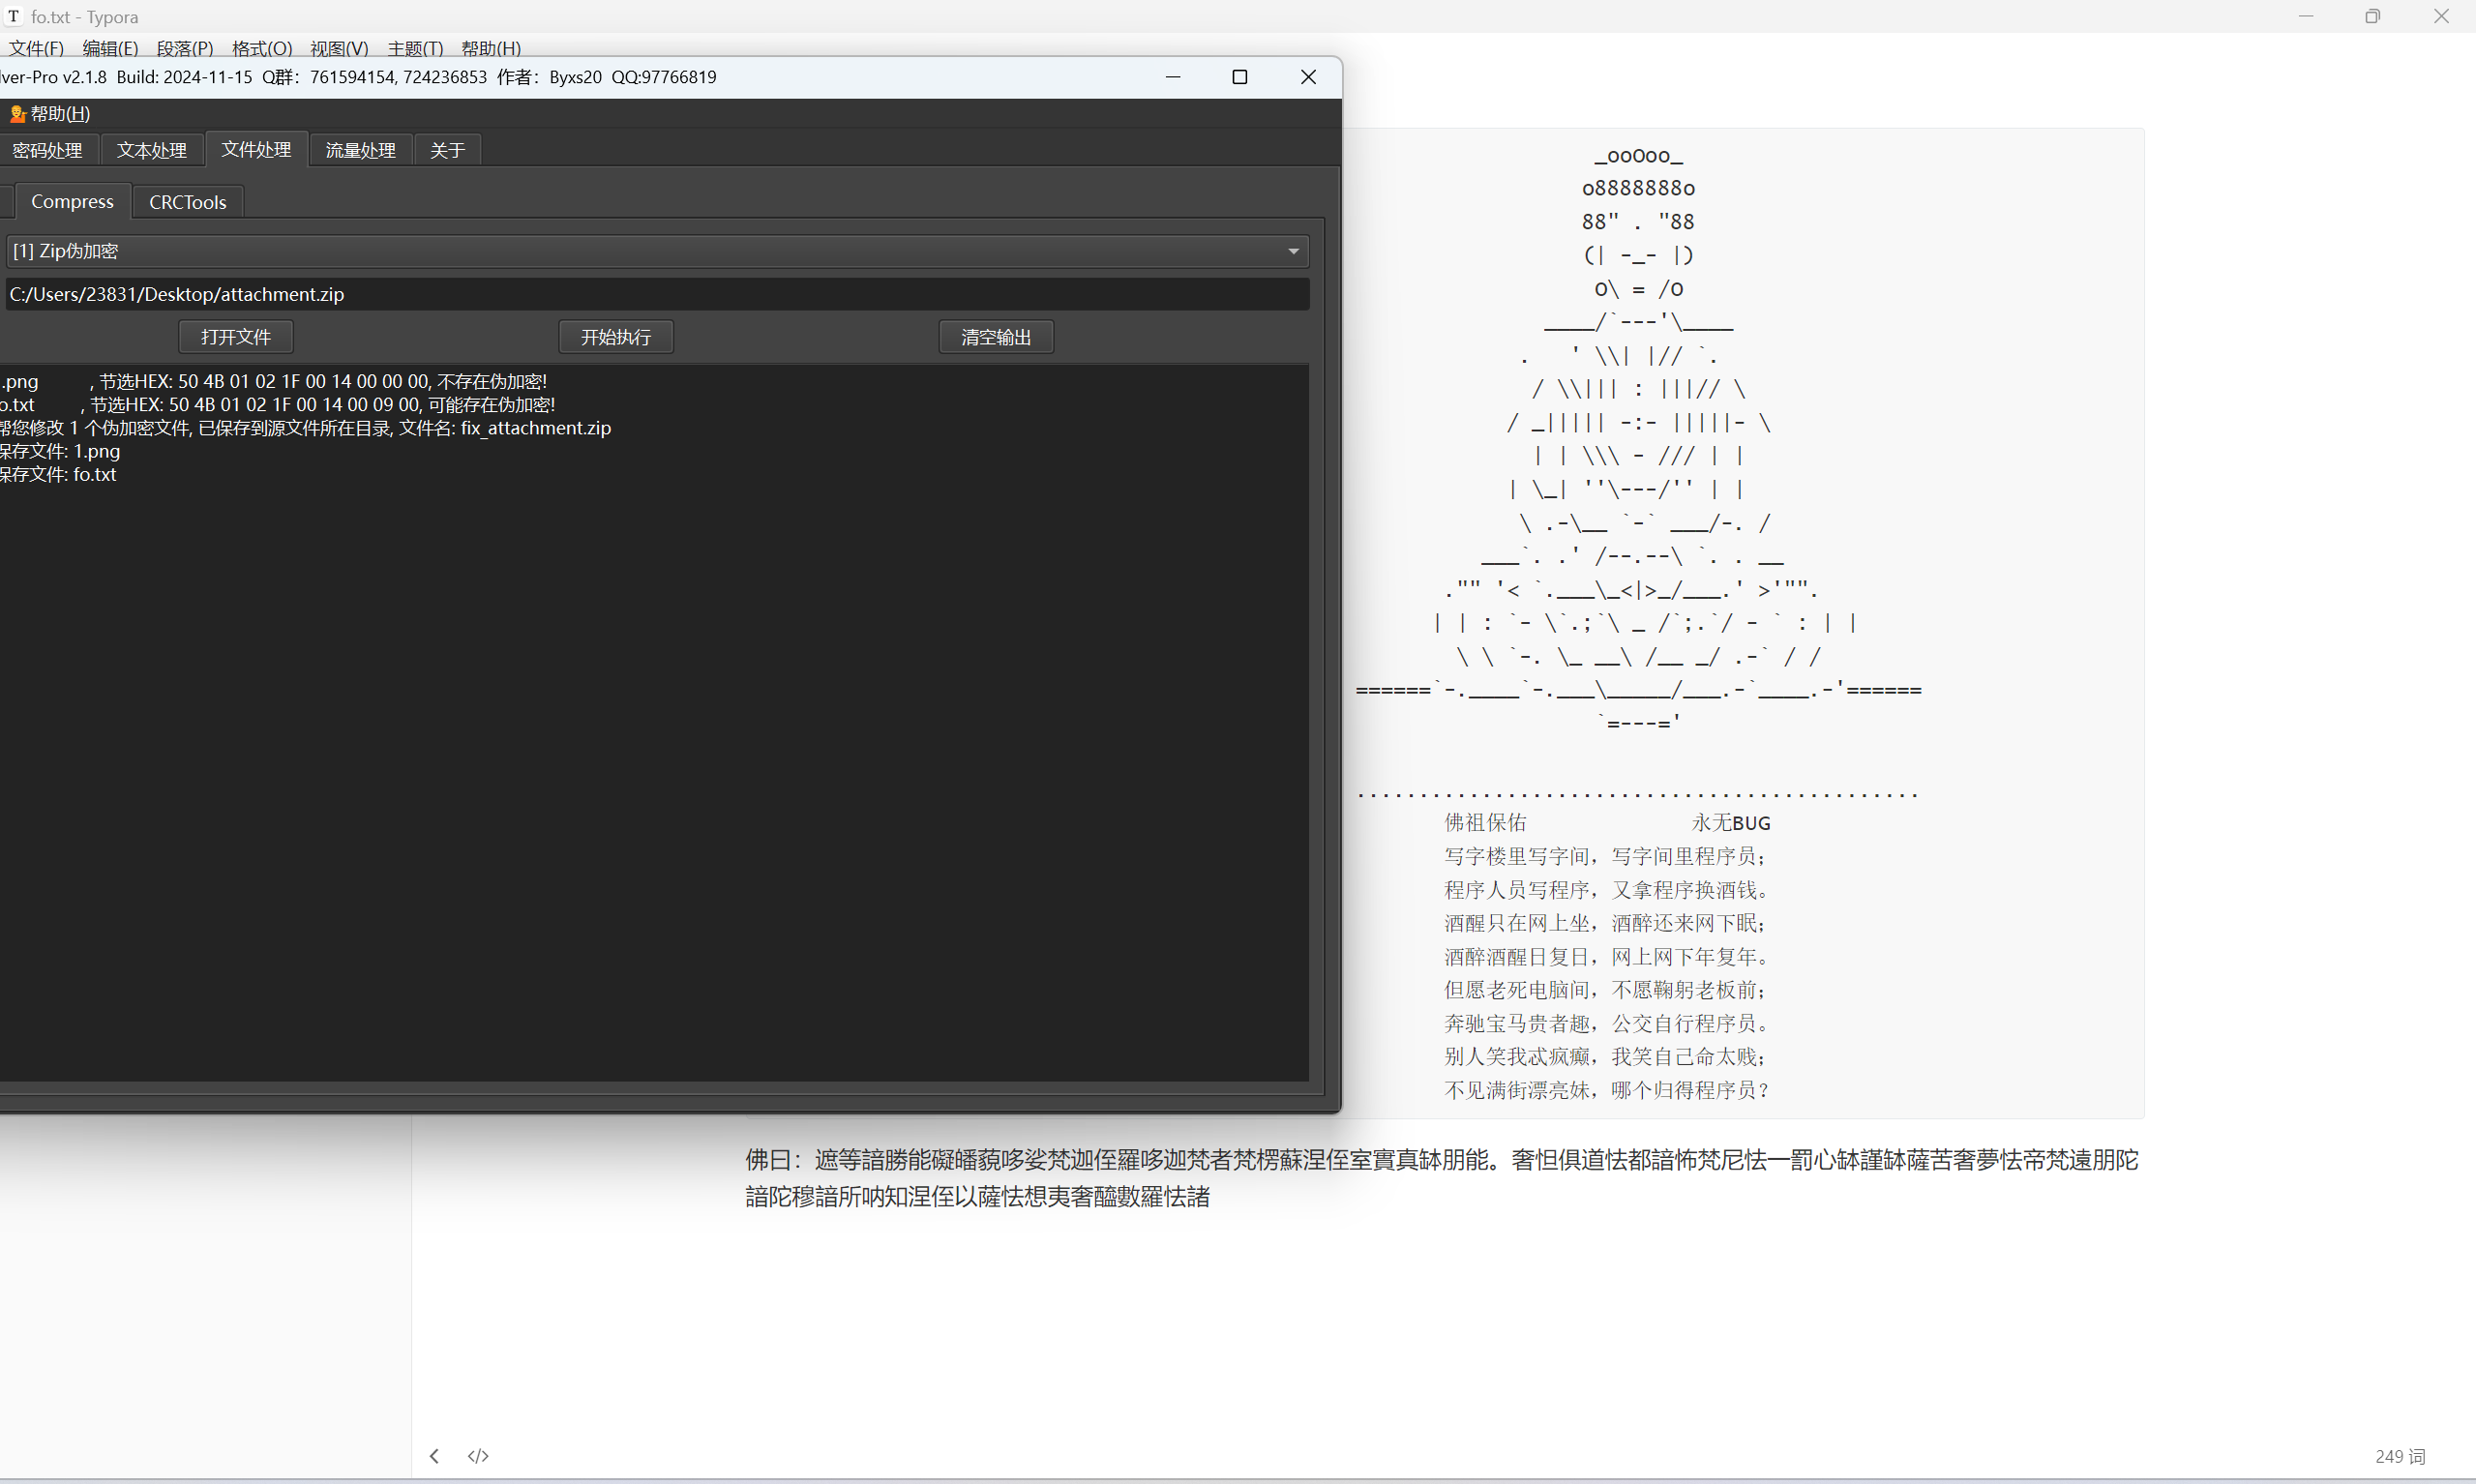Screen dimensions: 2476x1484
Task: Toggle Typora source code mode icon
Action: 478,1456
